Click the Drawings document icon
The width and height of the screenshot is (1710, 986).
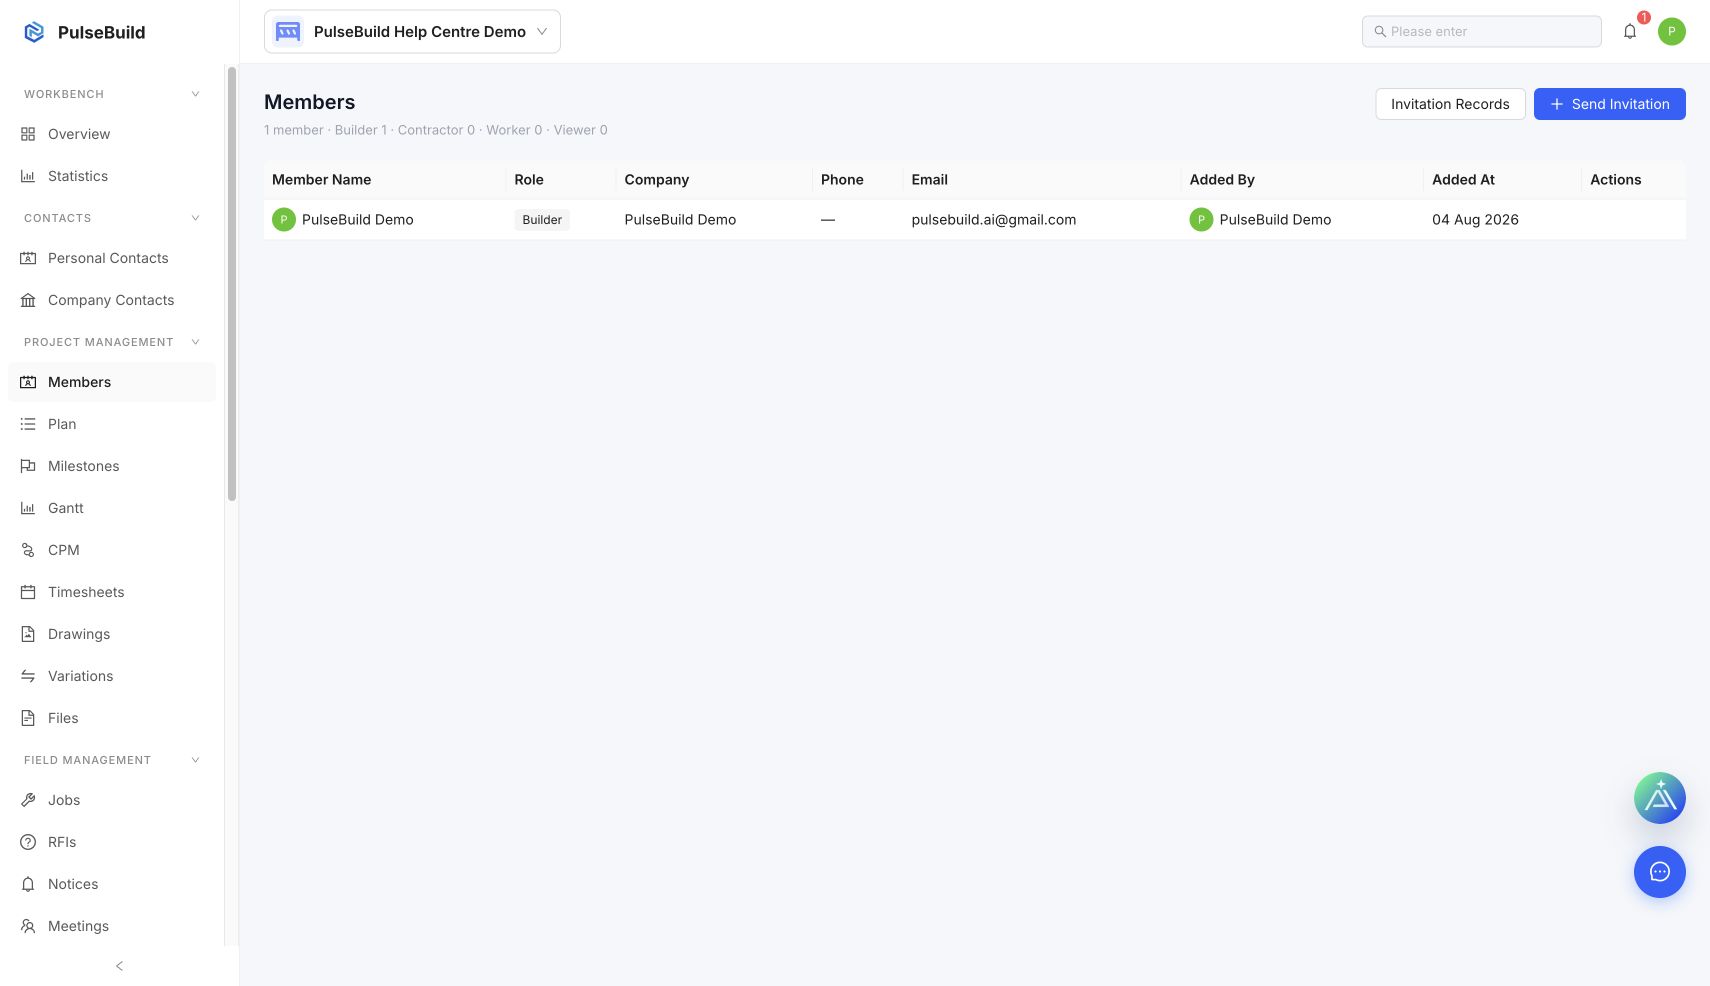point(28,634)
